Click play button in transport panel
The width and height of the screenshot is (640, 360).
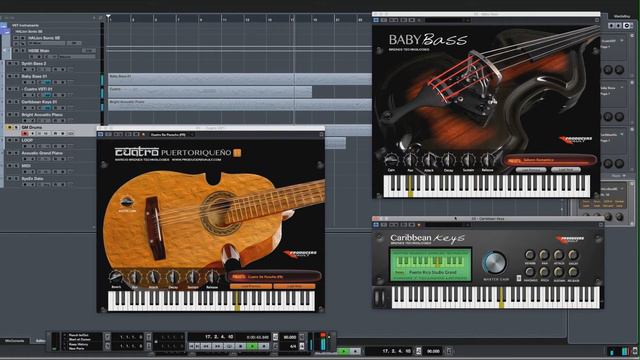click(x=252, y=346)
